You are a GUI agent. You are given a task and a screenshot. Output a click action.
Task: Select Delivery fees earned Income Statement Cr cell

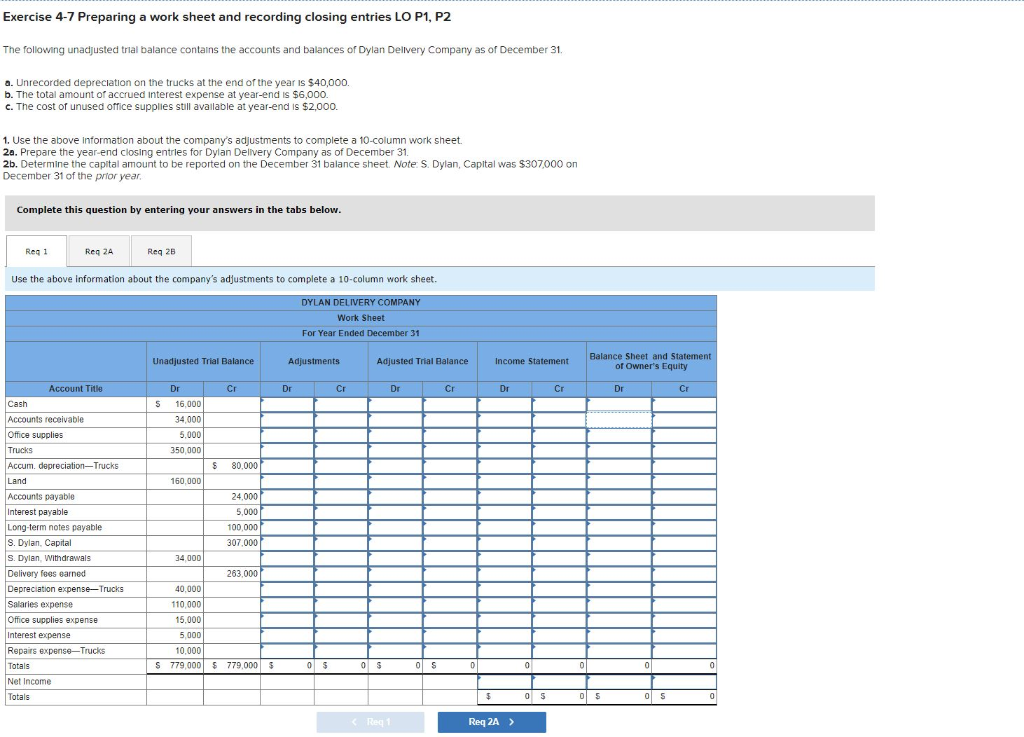pos(559,574)
